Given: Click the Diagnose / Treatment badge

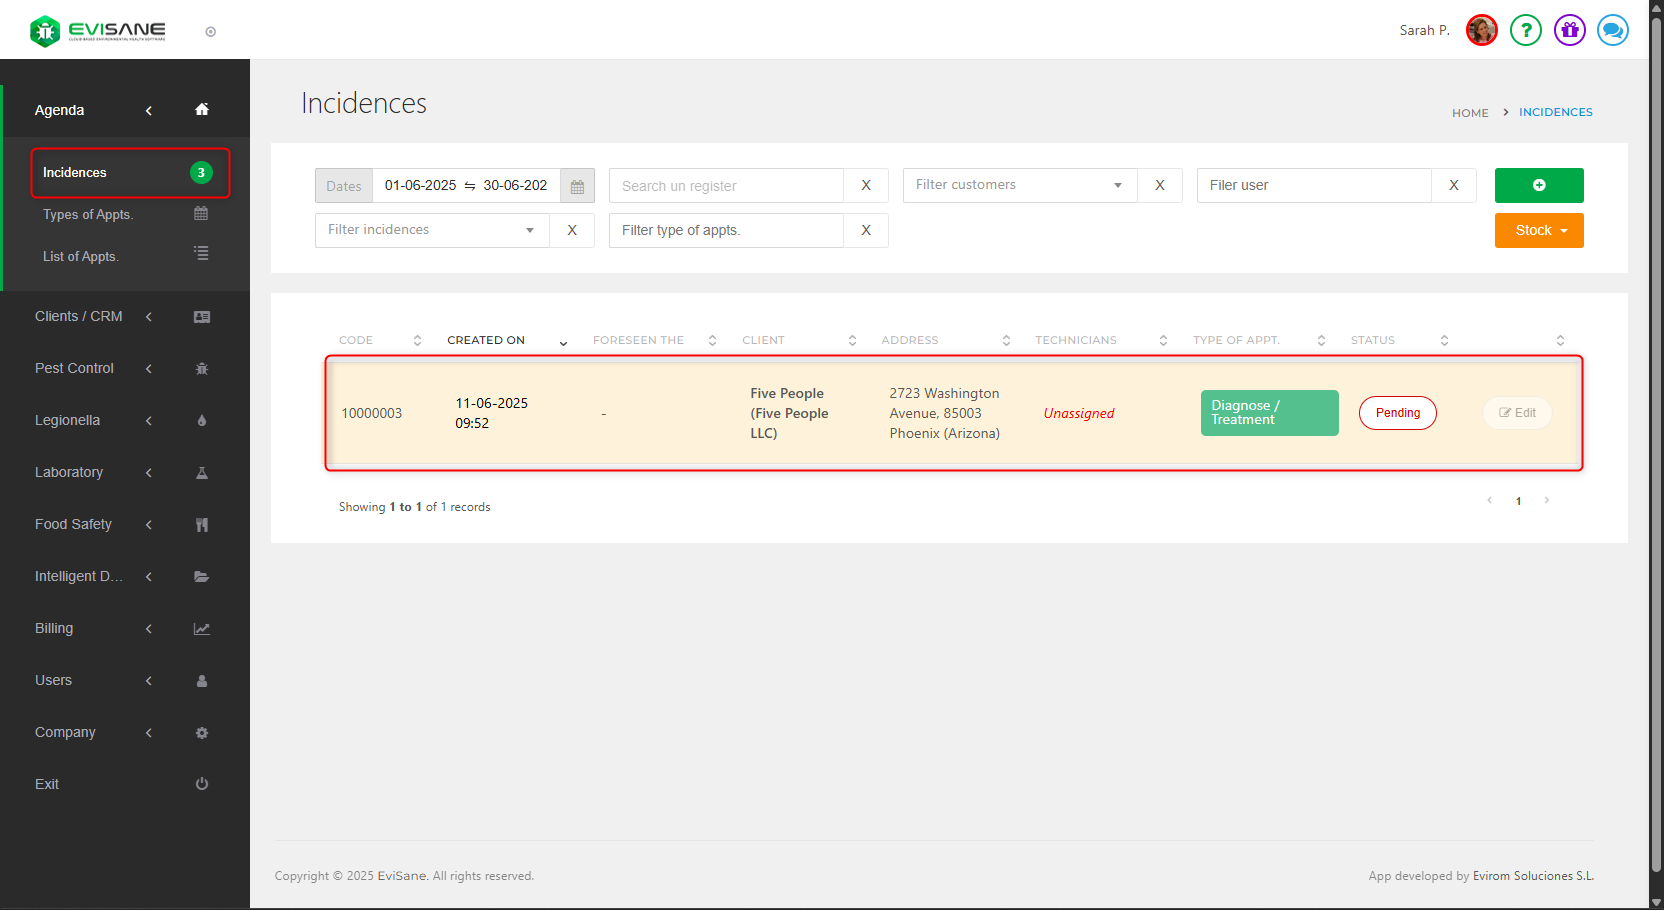Looking at the screenshot, I should click(1269, 413).
